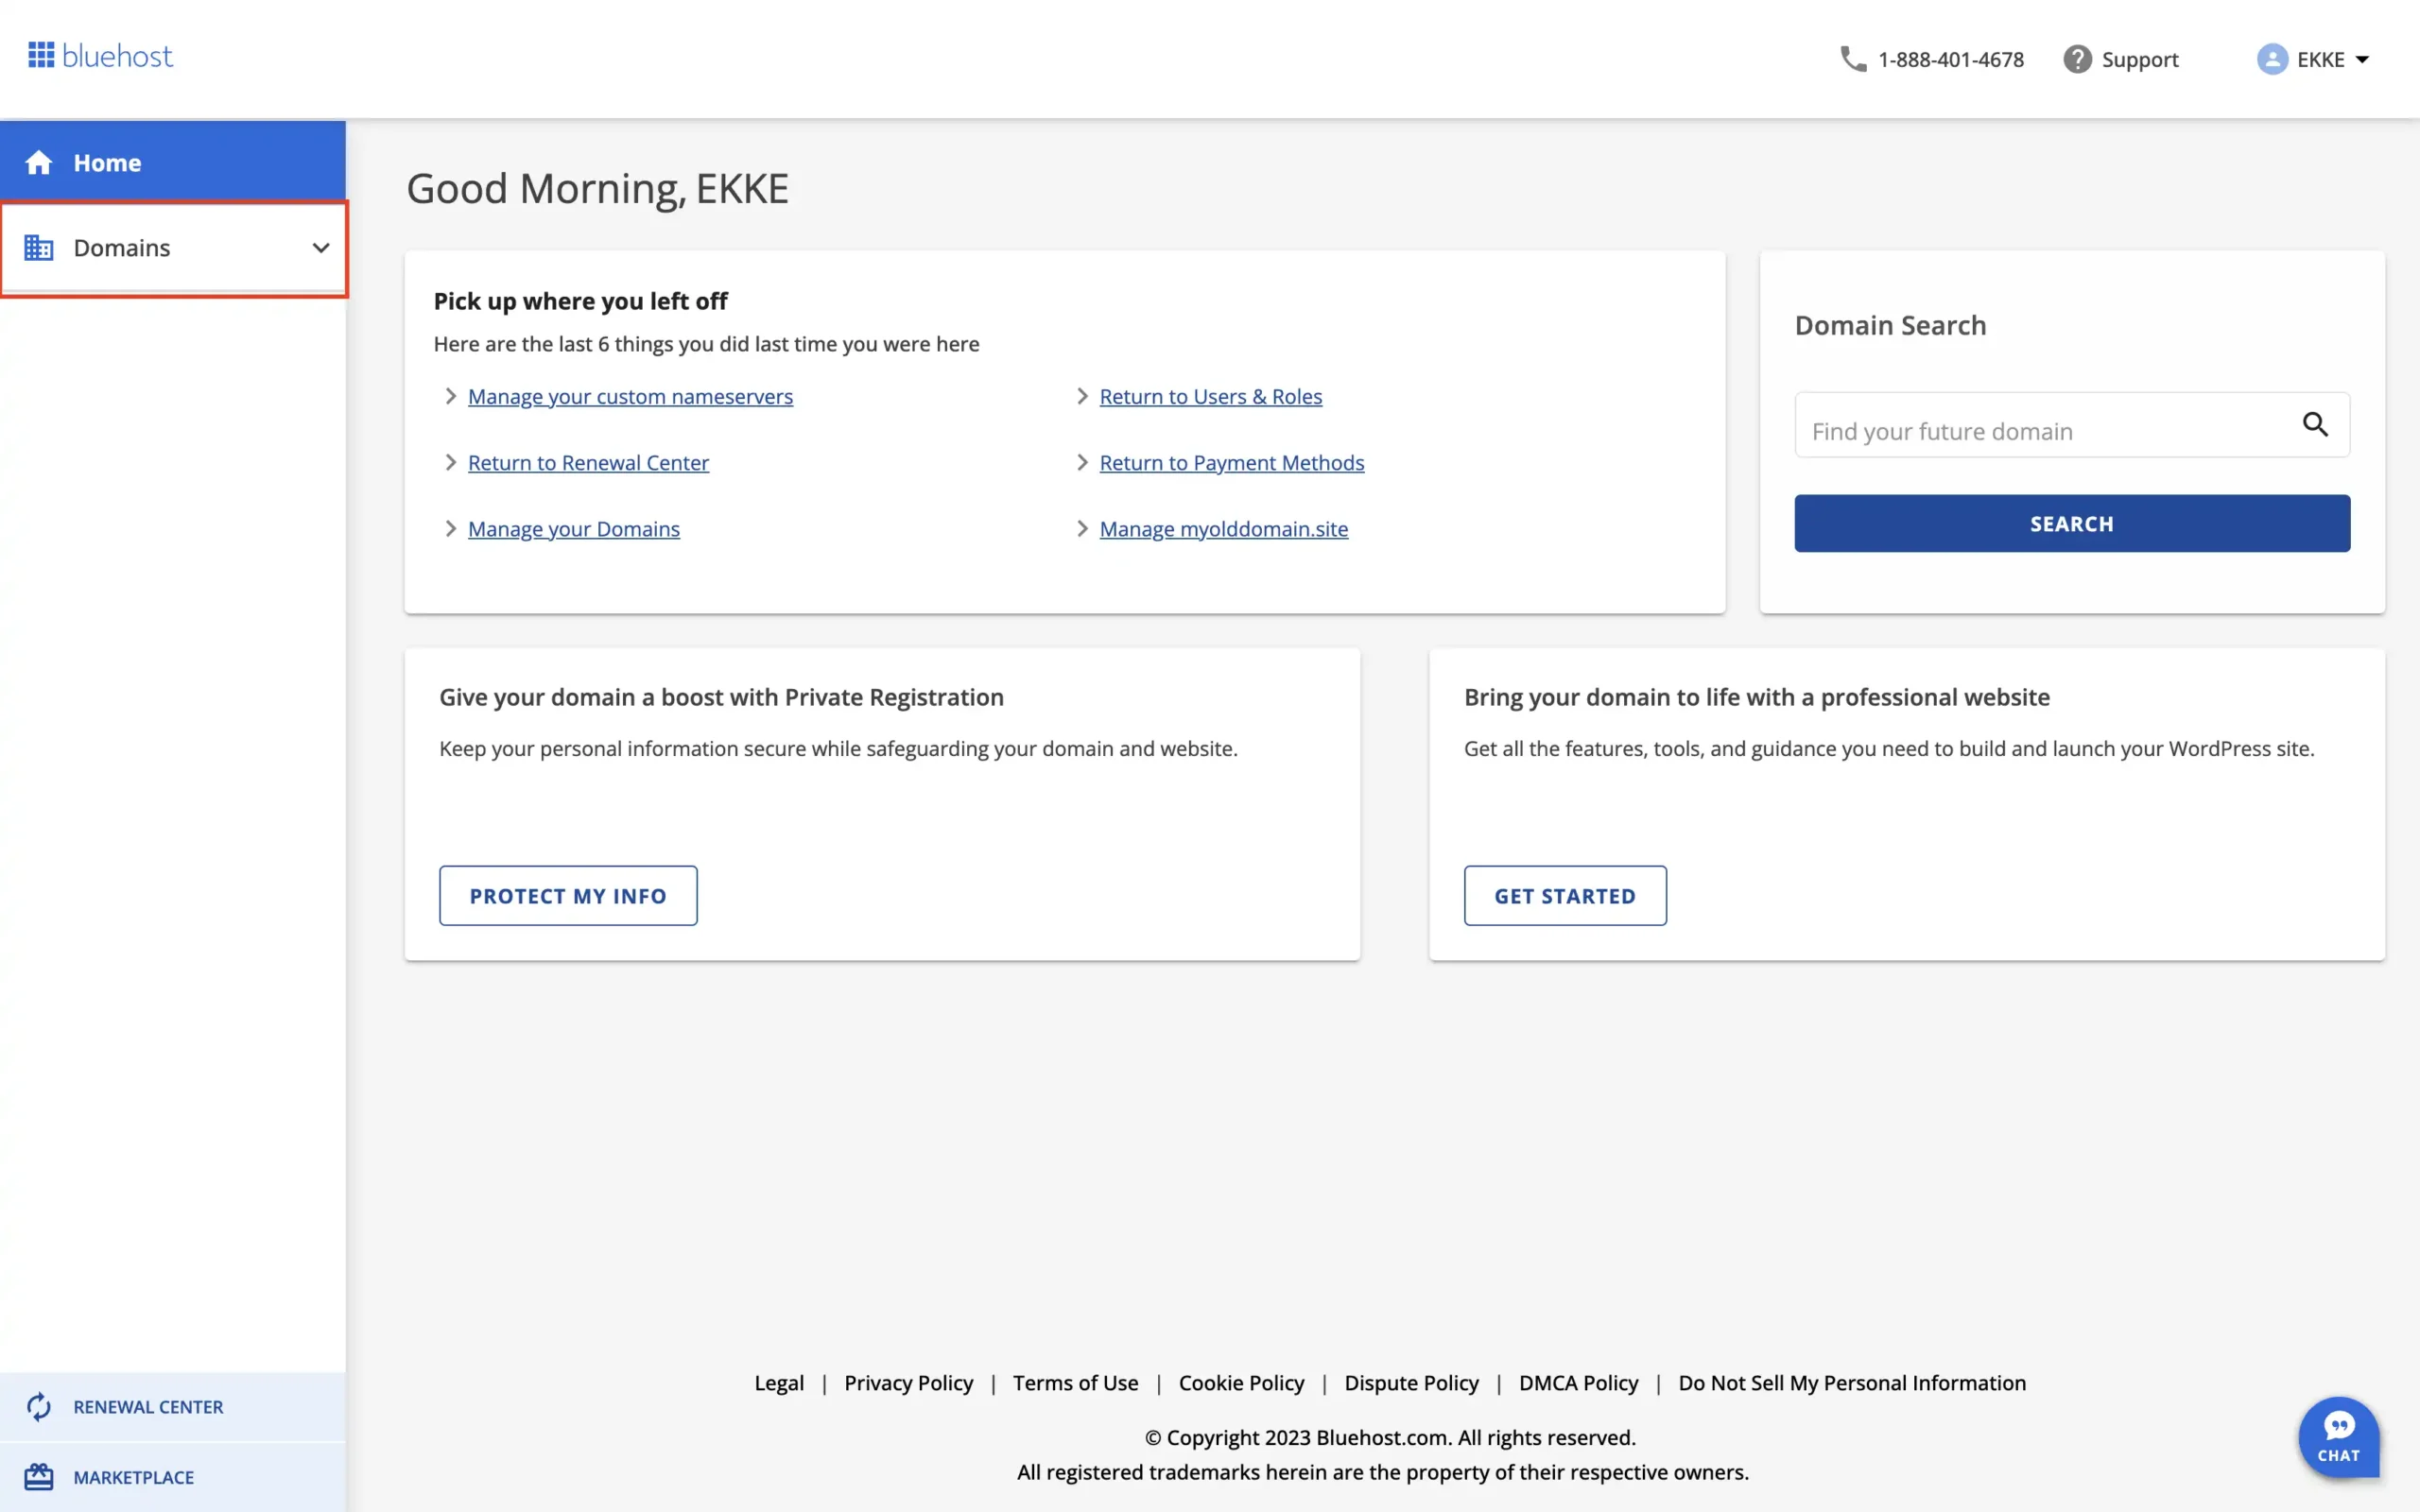This screenshot has height=1512, width=2420.
Task: Click the bluehost grid logo
Action: point(41,55)
